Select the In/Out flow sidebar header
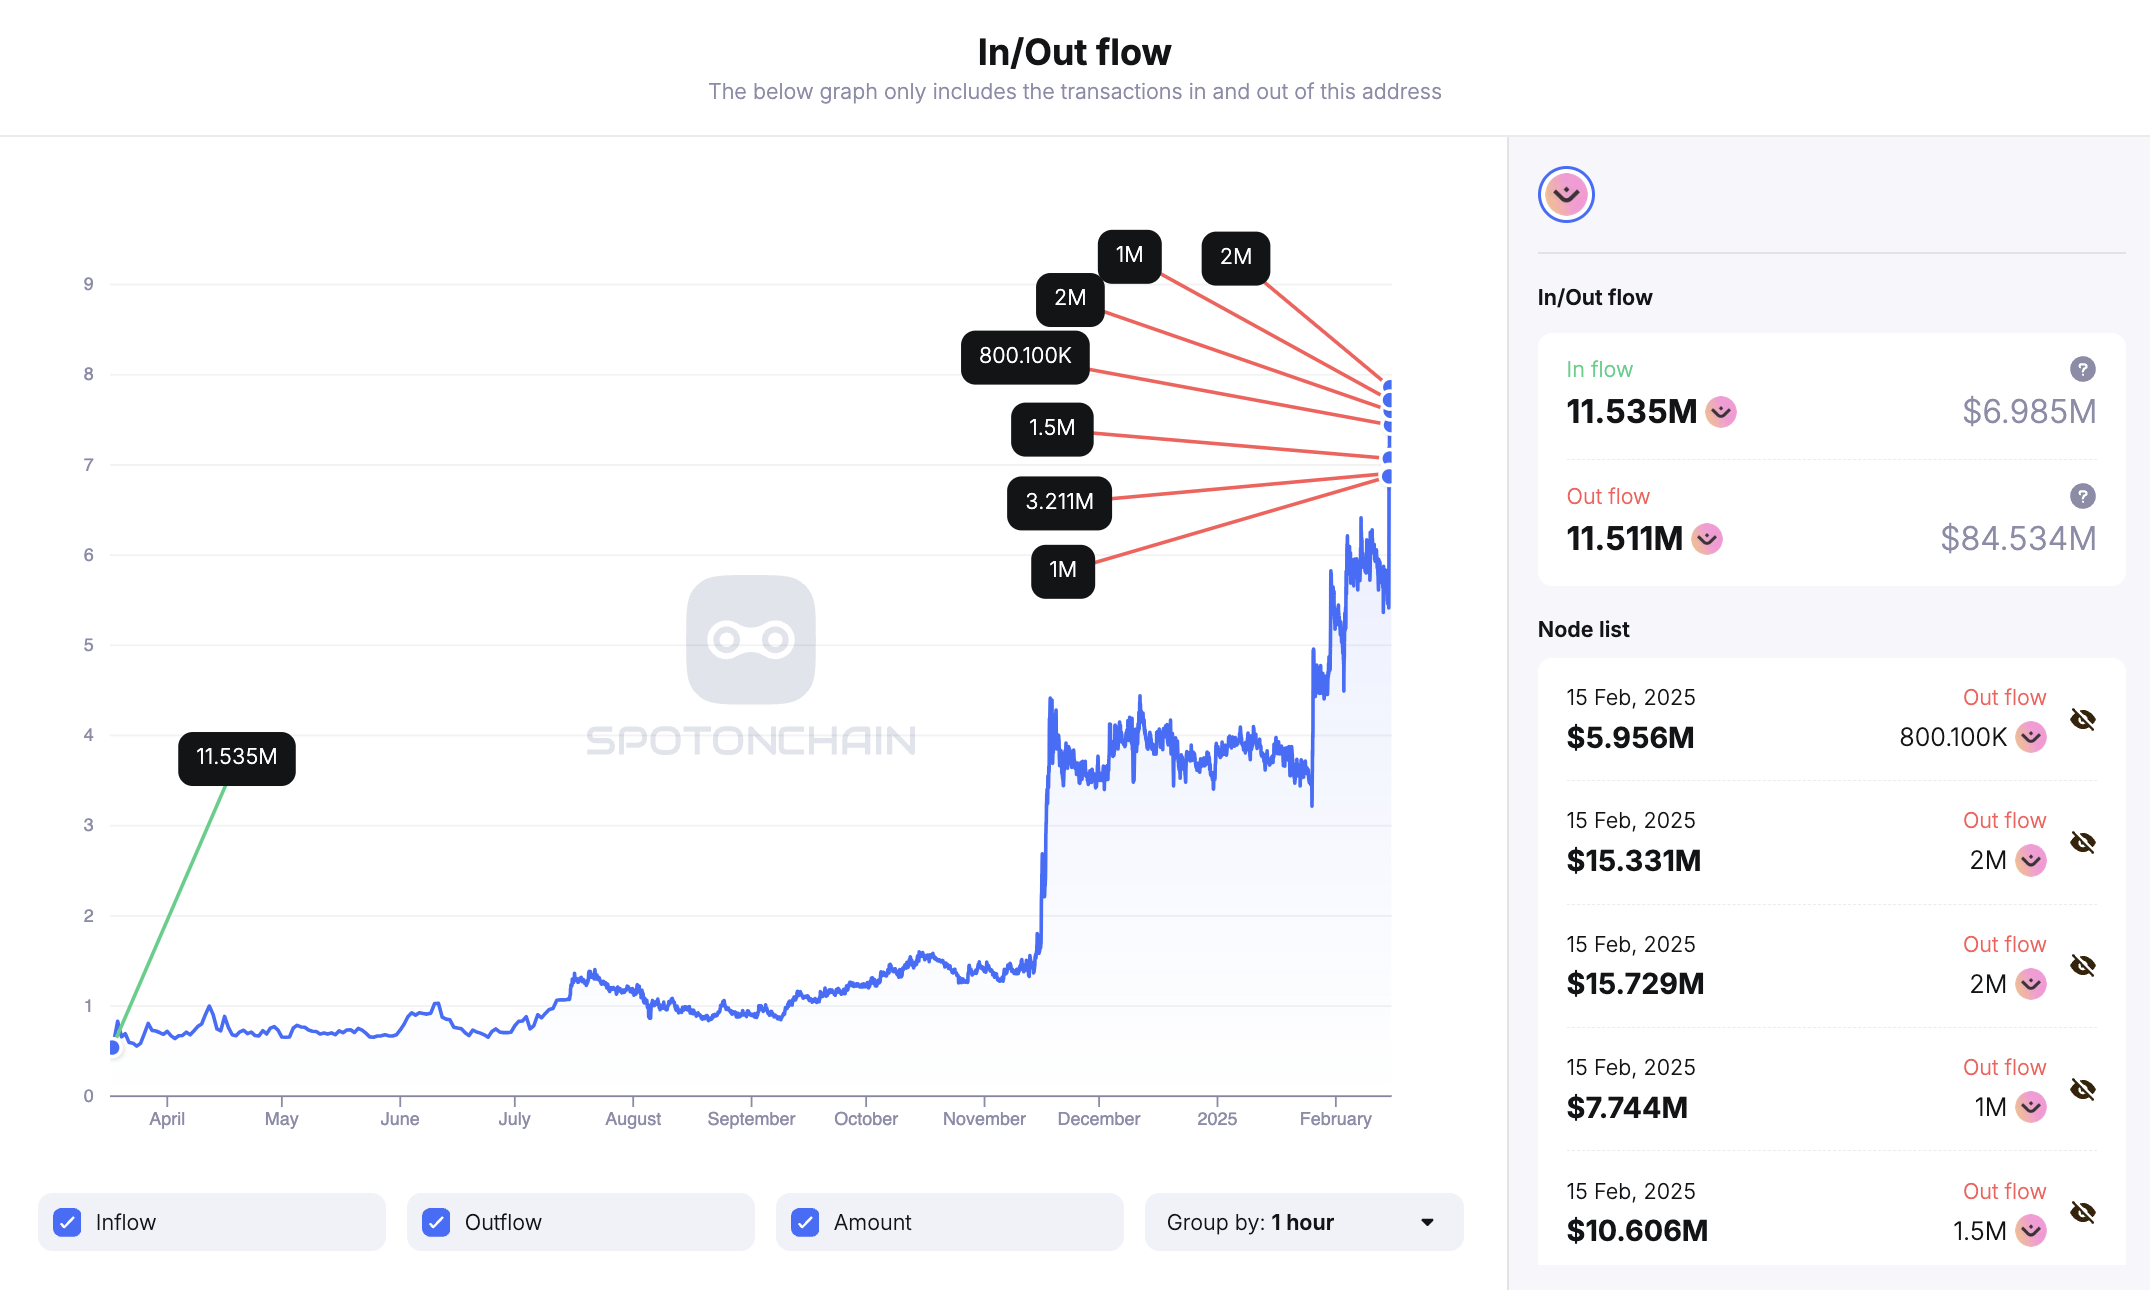 point(1594,297)
